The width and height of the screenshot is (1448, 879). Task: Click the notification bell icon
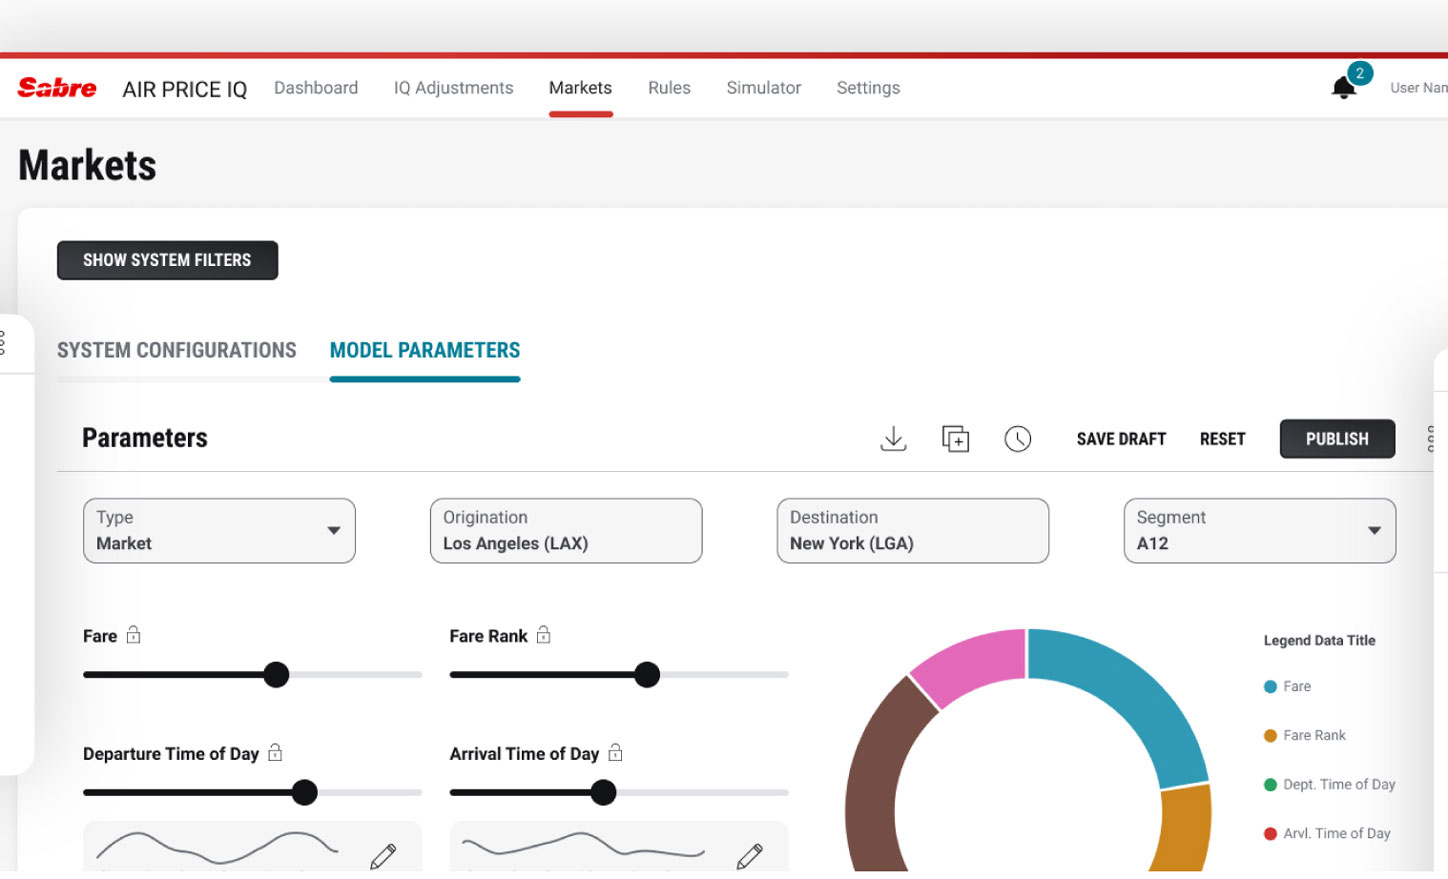[1344, 88]
